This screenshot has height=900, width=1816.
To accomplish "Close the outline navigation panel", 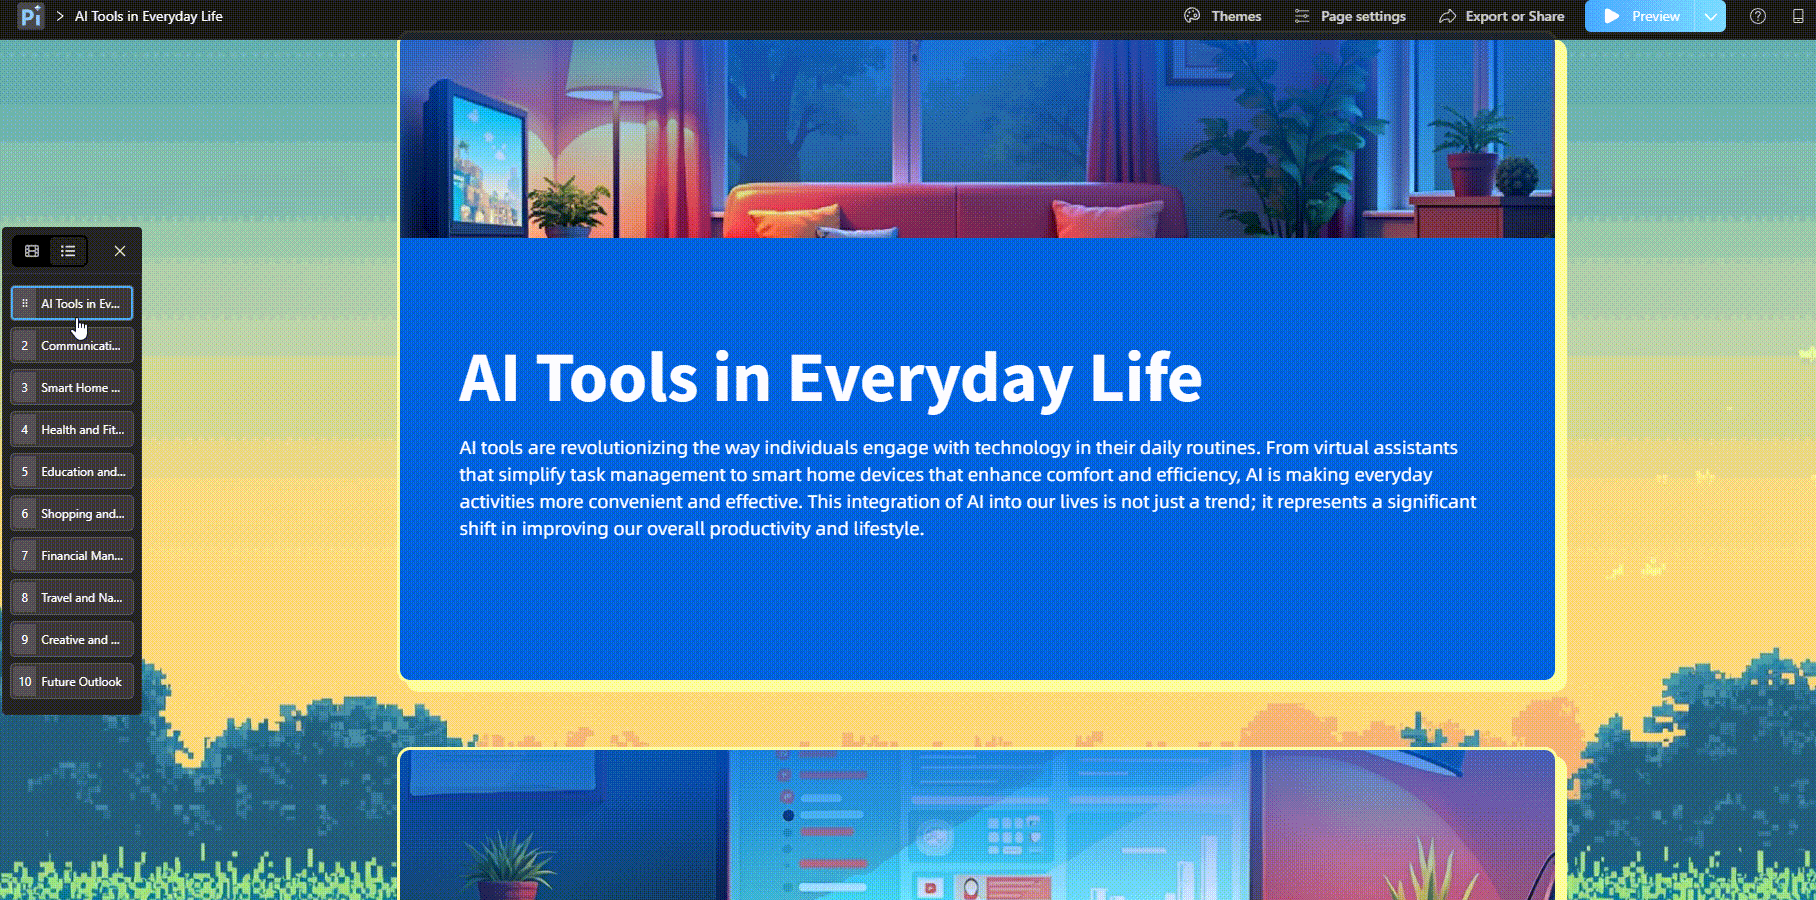I will [120, 251].
